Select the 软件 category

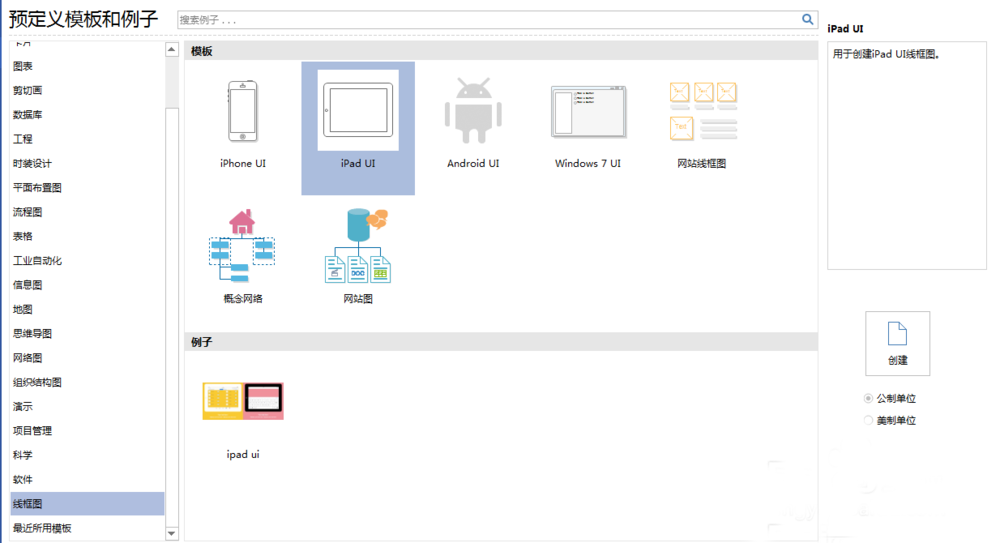87,479
